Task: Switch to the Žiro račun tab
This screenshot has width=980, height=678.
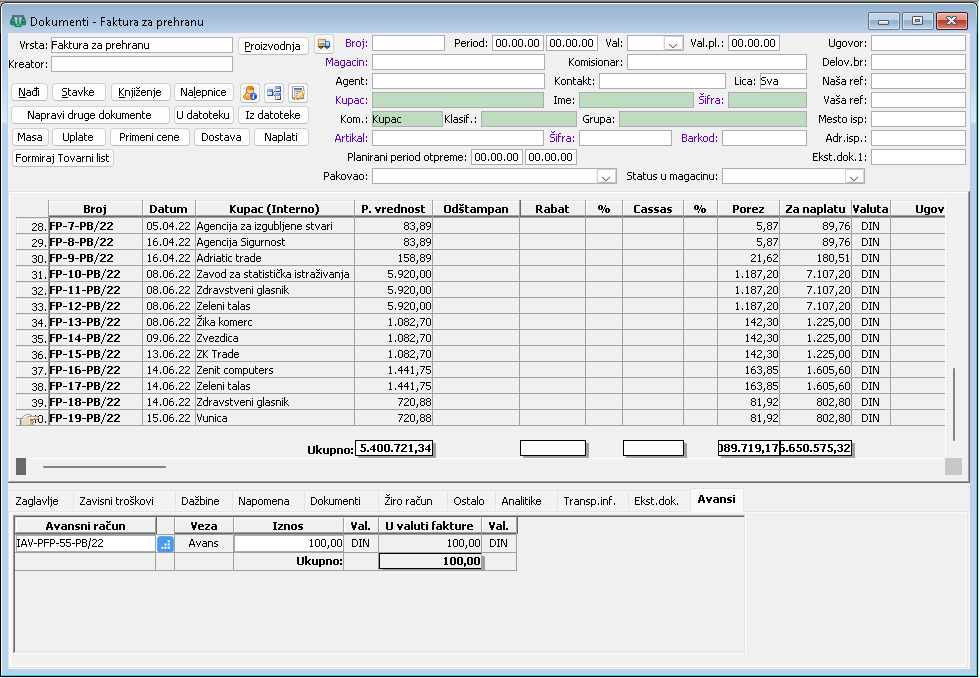Action: [408, 501]
